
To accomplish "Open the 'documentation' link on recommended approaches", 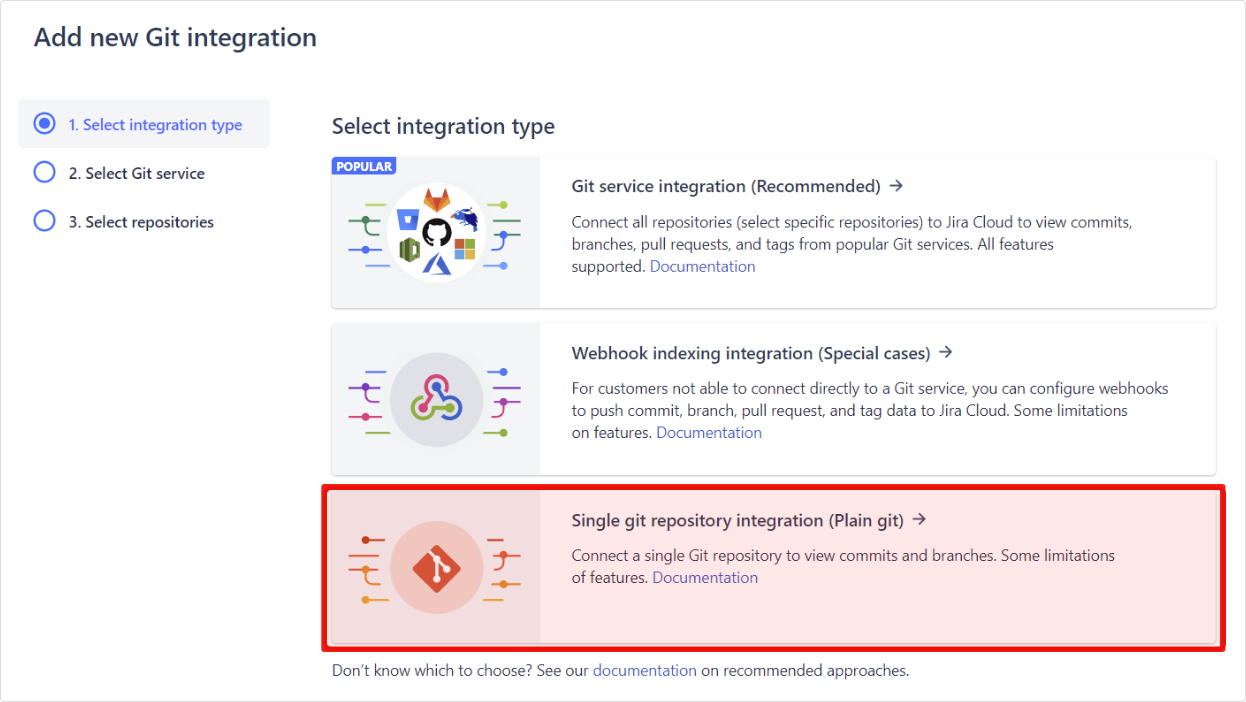I will point(645,671).
